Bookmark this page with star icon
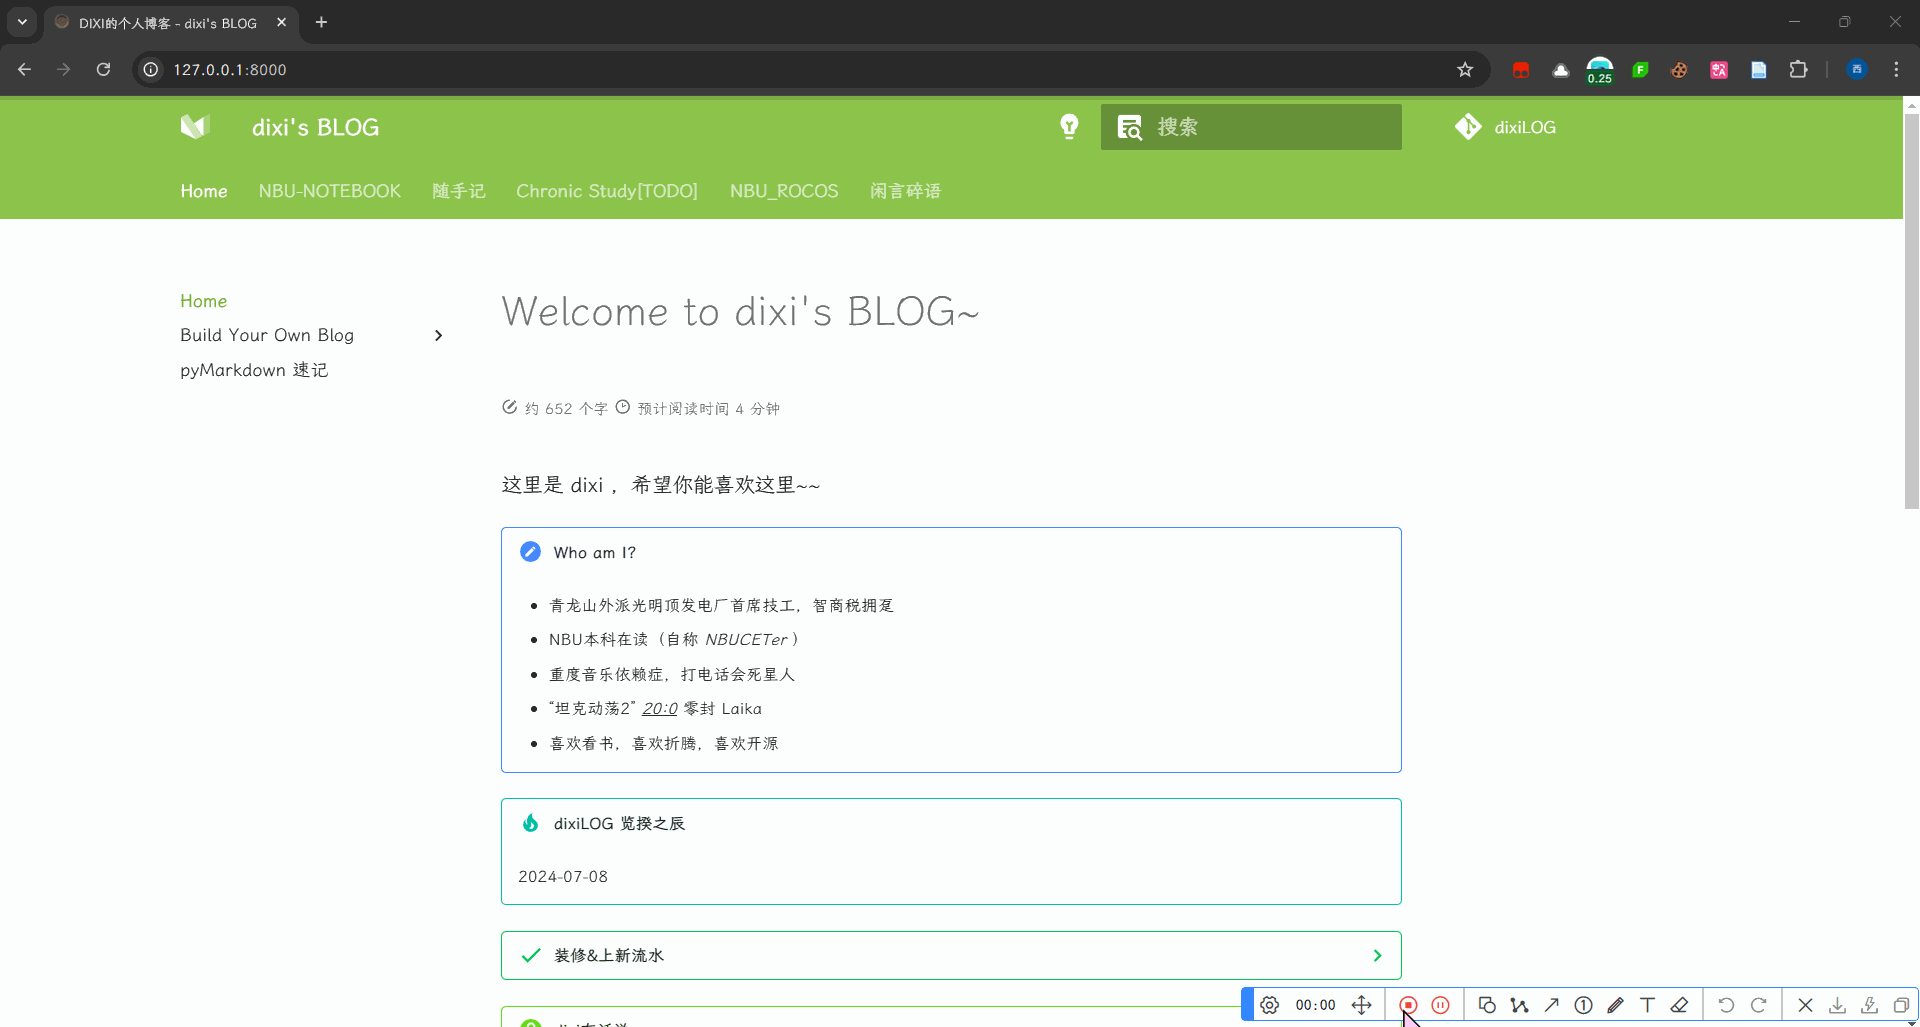 (1465, 69)
